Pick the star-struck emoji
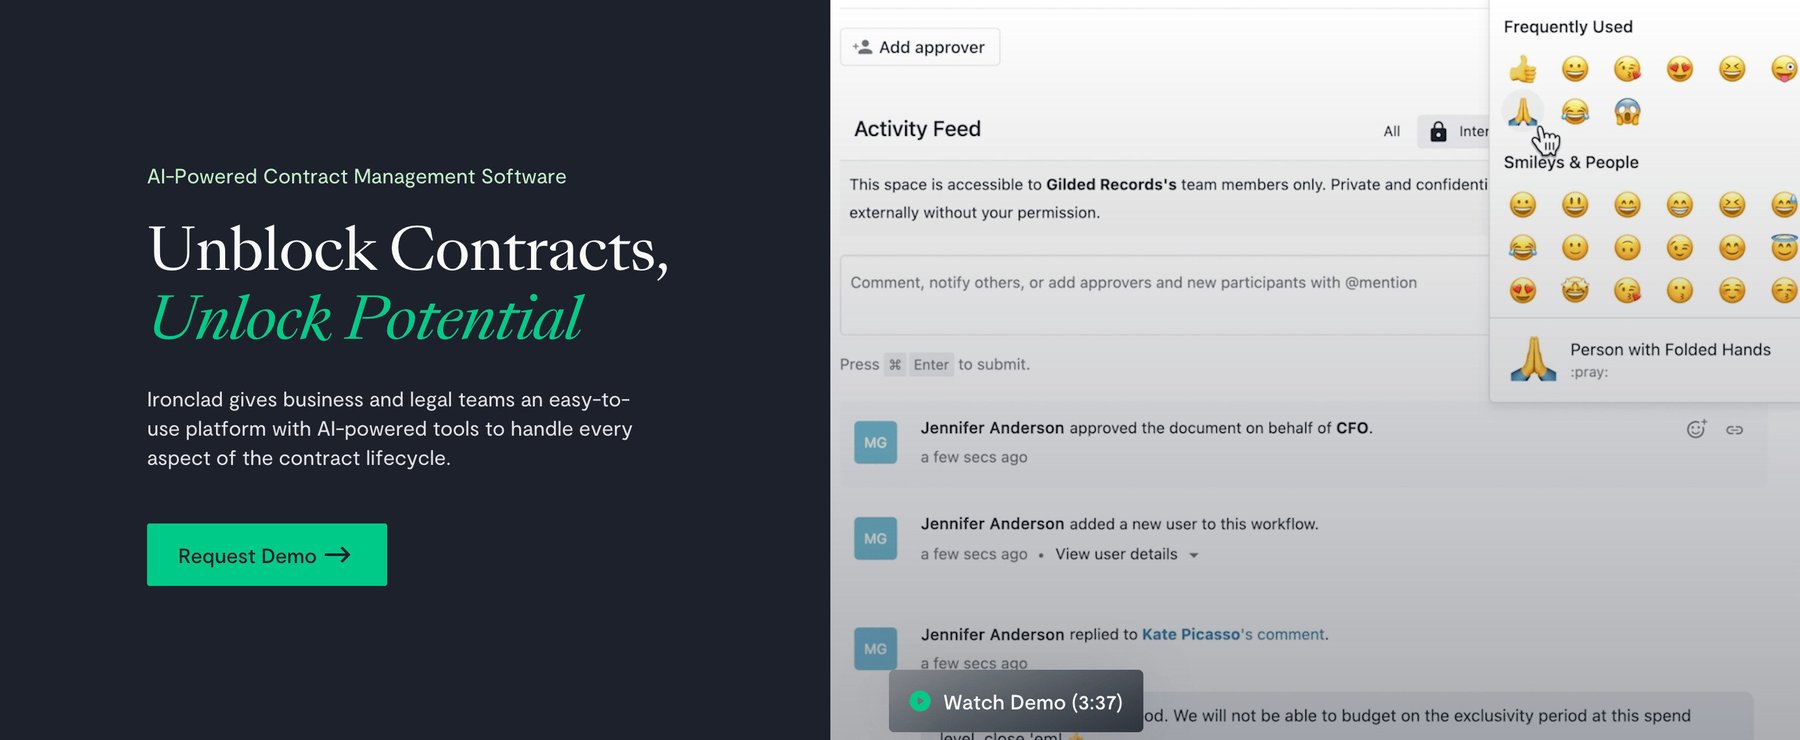1800x740 pixels. point(1575,290)
